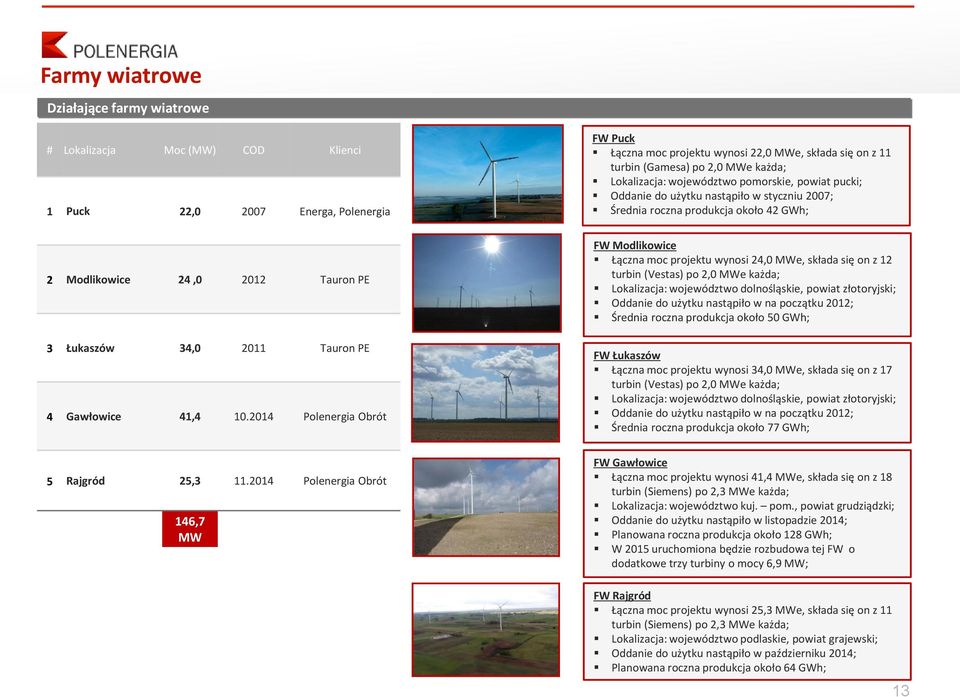Click the 'Klienci' column header
The height and width of the screenshot is (697, 960).
click(x=345, y=150)
